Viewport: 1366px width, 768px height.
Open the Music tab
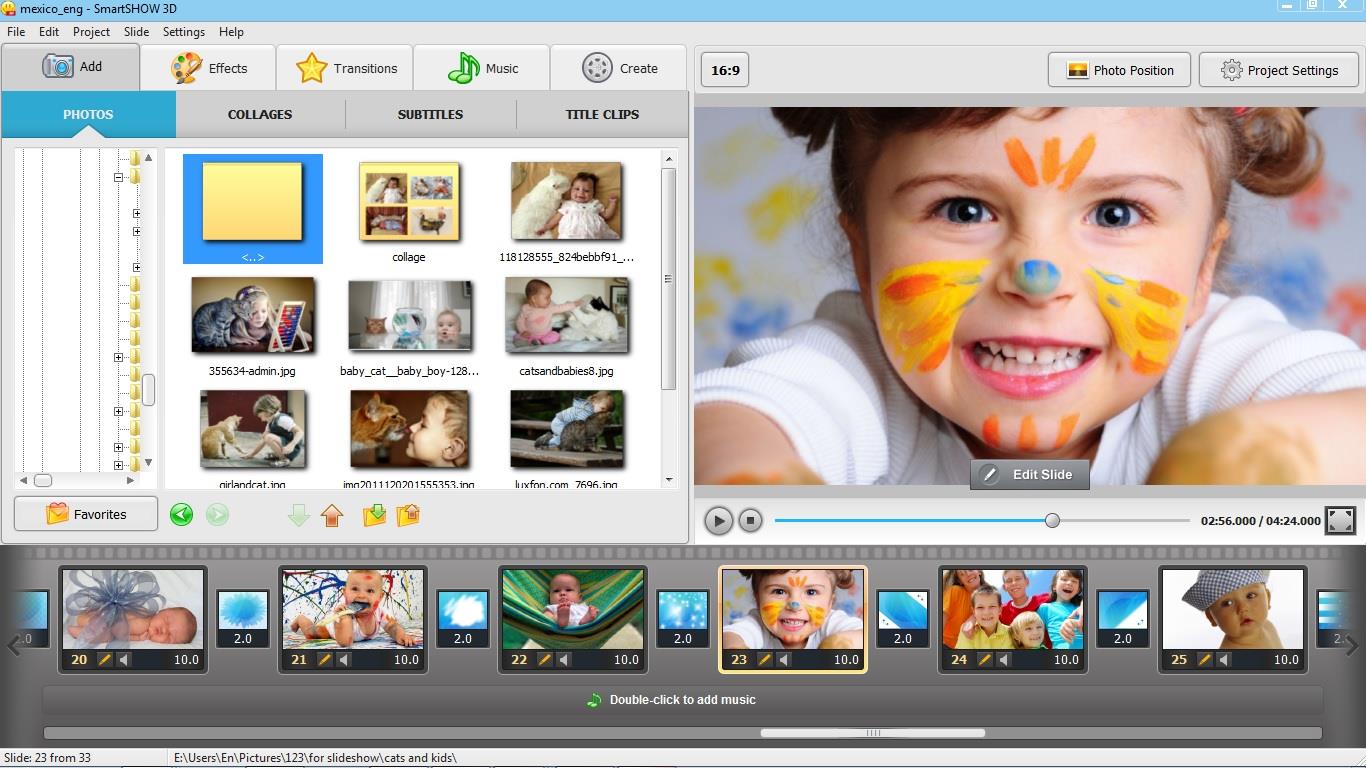tap(482, 68)
